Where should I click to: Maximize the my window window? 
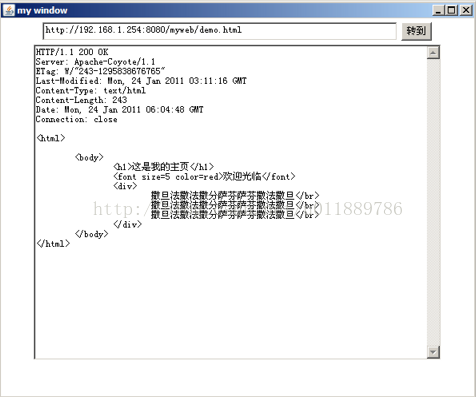(x=452, y=10)
